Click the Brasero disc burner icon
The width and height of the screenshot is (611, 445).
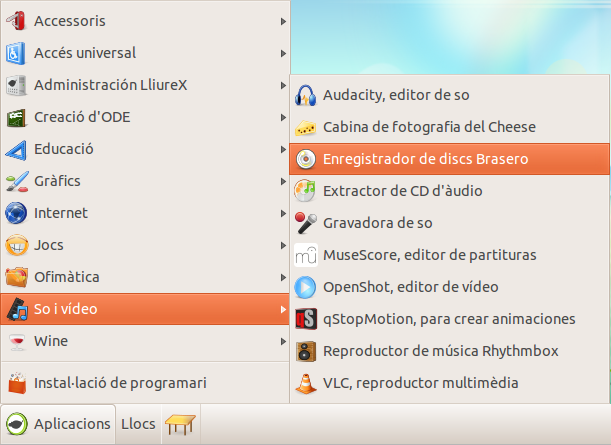coord(306,159)
